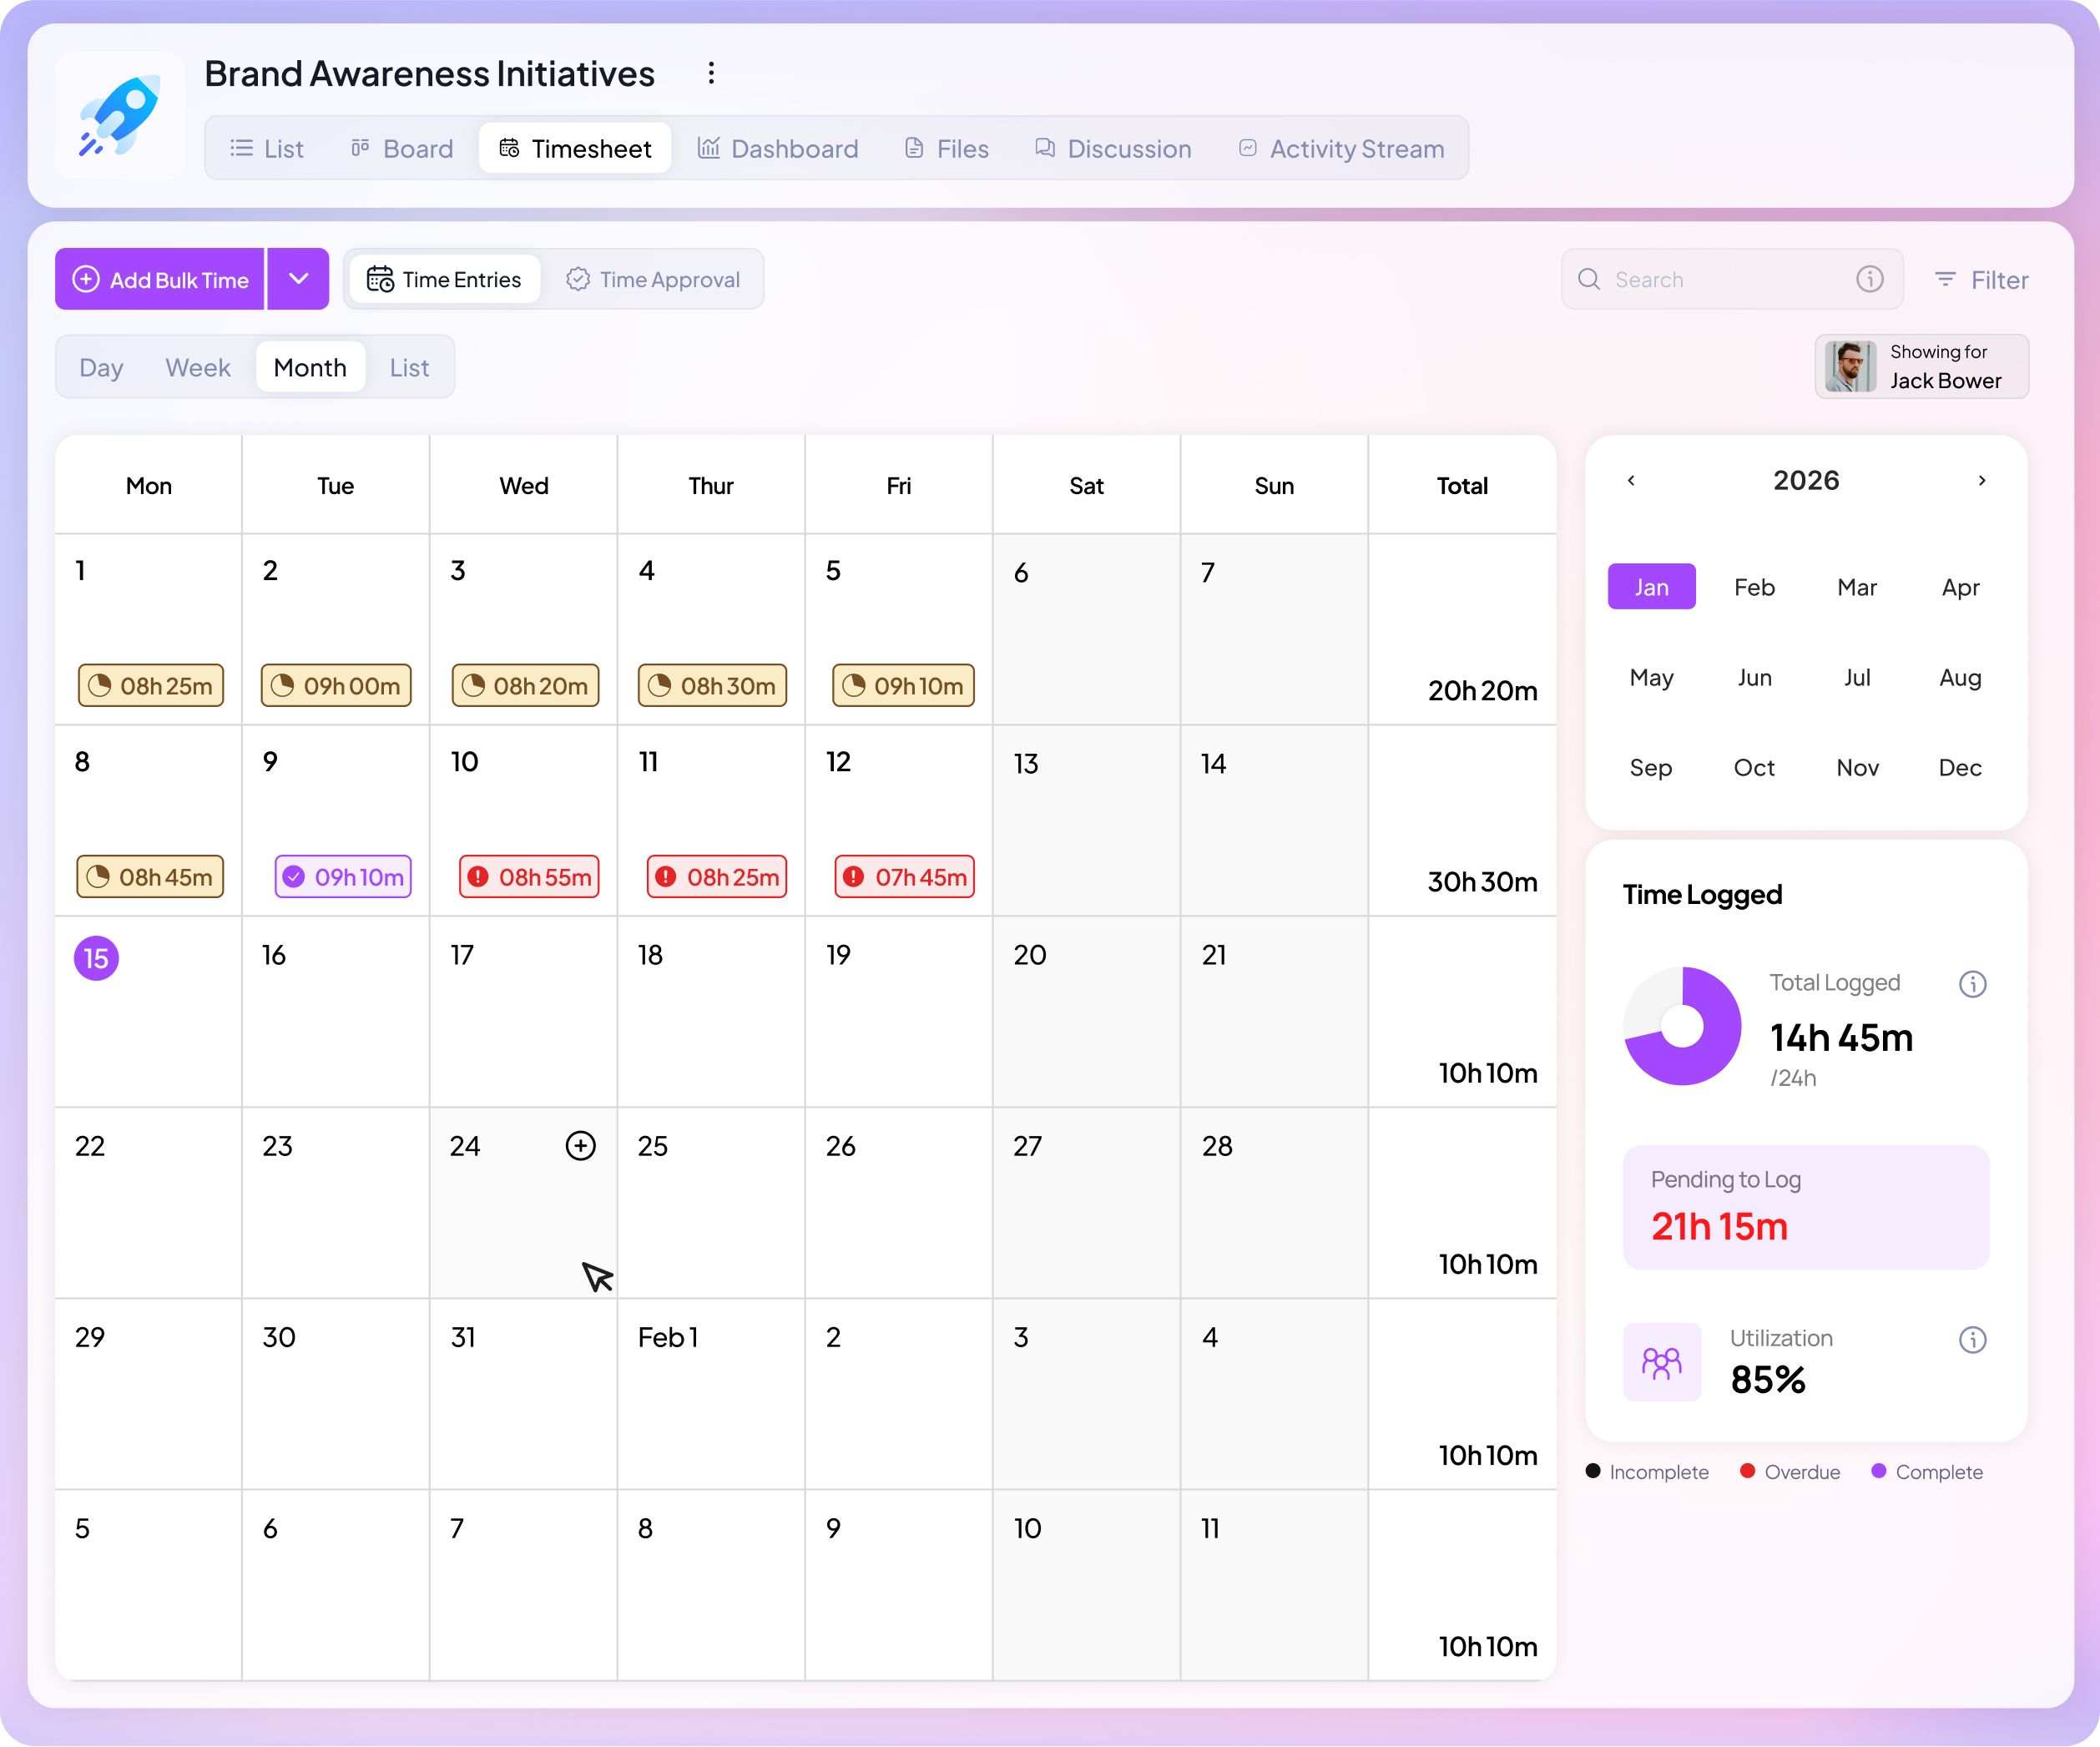Click the Incomplete legend dot
Viewport: 2100px width, 1747px height.
point(1594,1472)
